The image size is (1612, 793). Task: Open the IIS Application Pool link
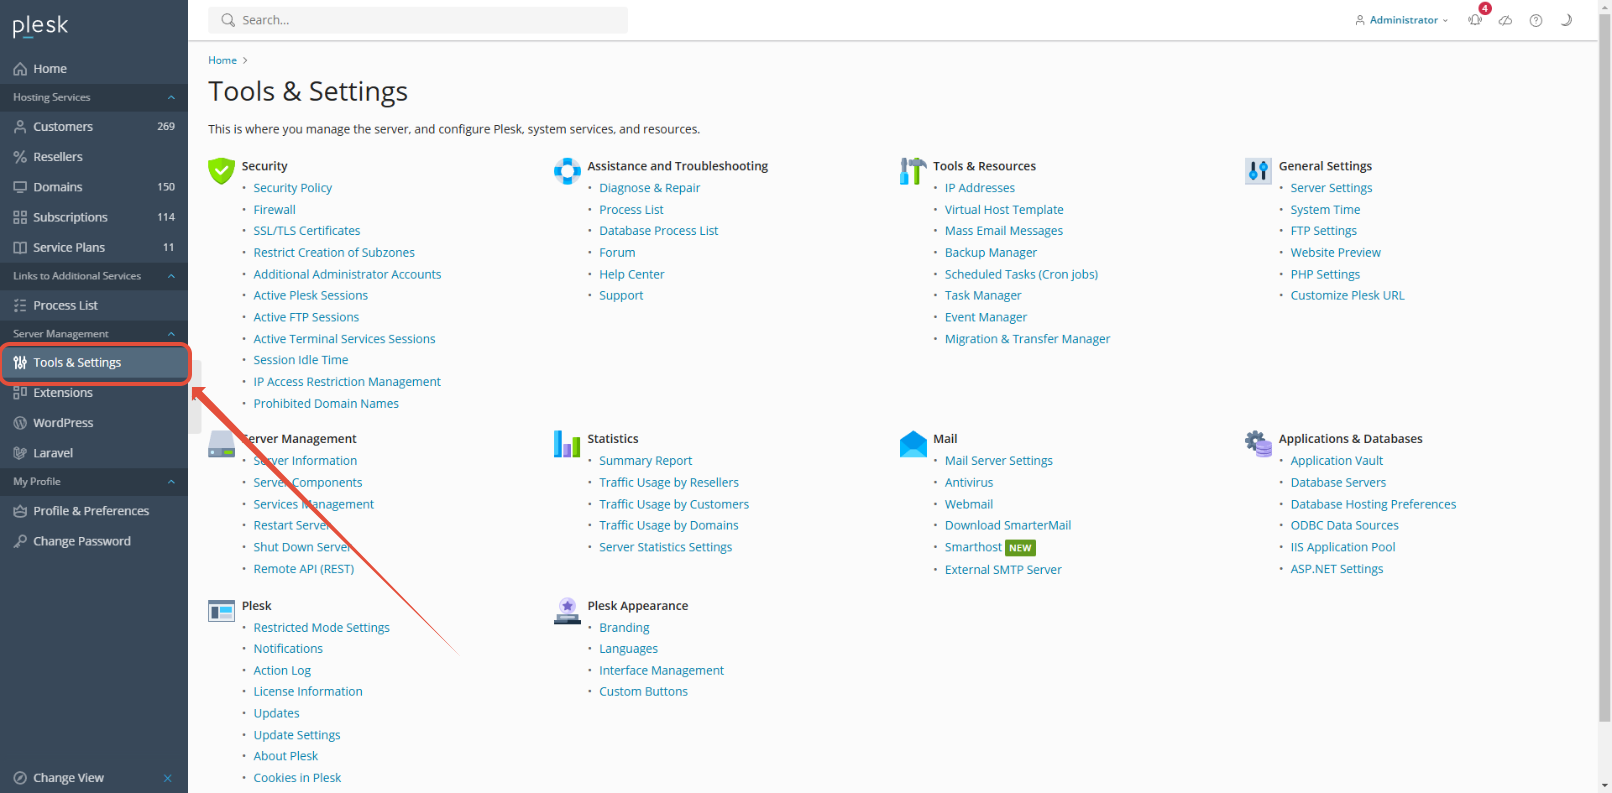(1342, 547)
